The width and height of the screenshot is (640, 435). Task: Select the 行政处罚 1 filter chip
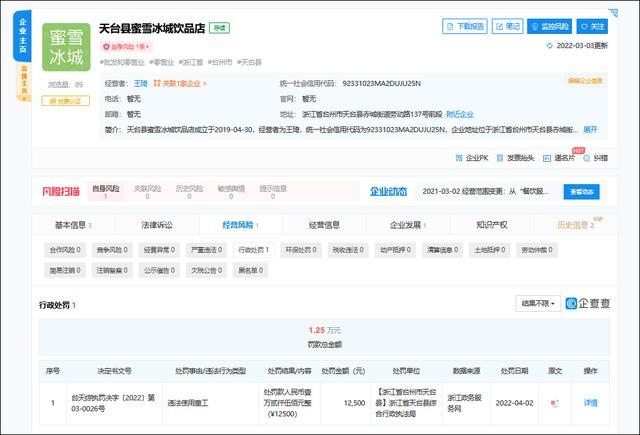[x=253, y=250]
